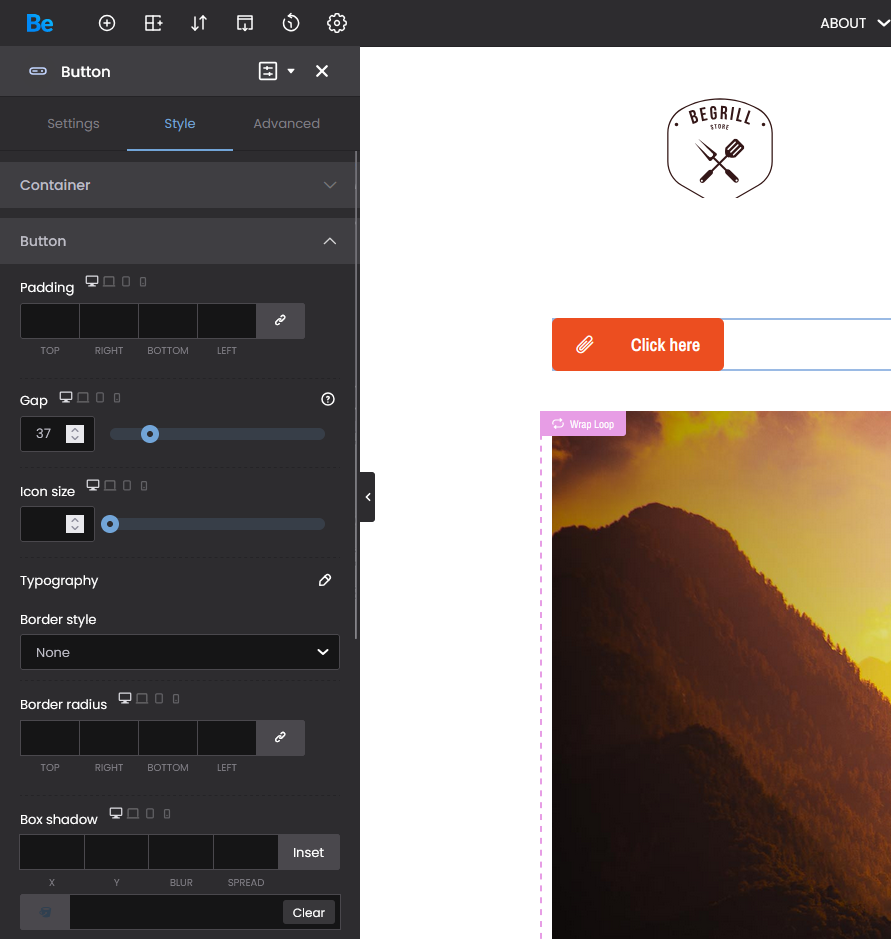Toggle linked Padding values
This screenshot has width=891, height=939.
click(x=281, y=320)
